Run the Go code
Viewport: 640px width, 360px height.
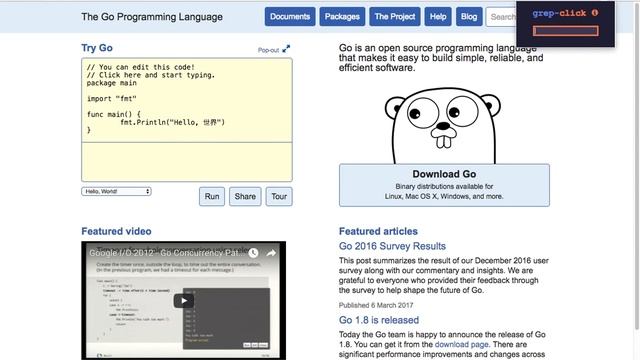[x=212, y=196]
